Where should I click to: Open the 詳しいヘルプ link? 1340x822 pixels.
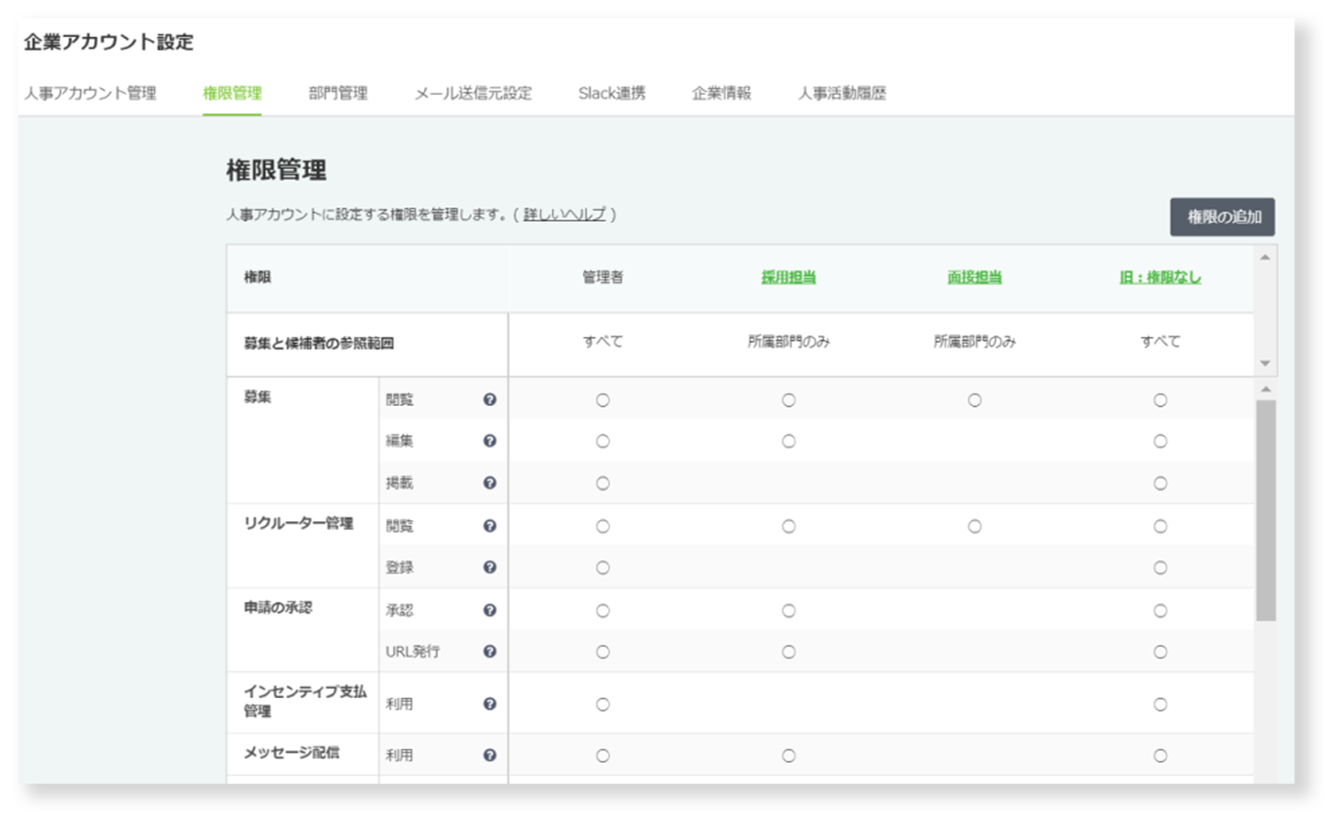coord(565,214)
